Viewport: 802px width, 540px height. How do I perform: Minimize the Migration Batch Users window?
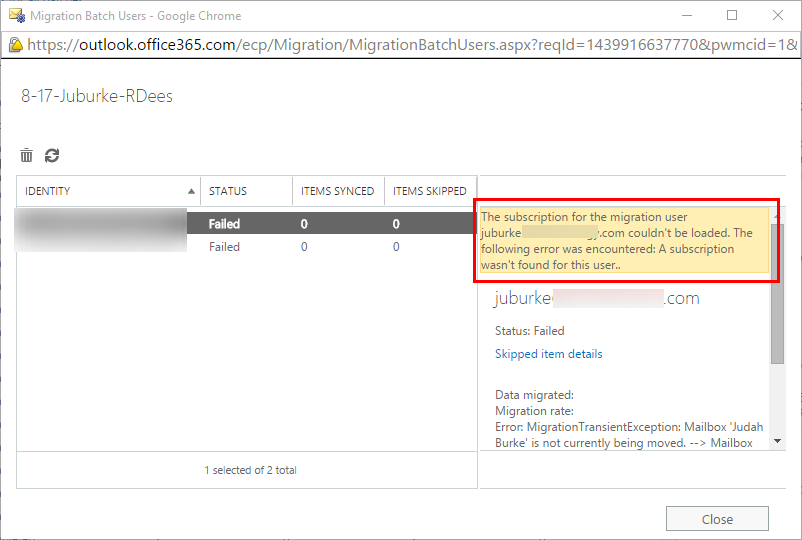[x=687, y=15]
